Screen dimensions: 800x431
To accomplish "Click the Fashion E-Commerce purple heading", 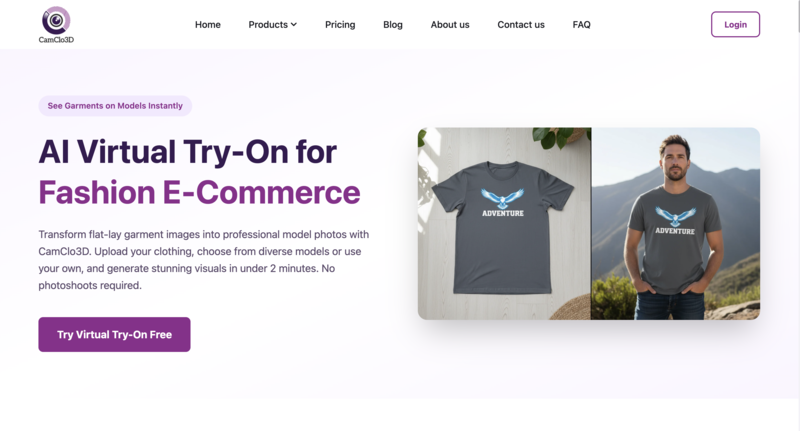I will tap(199, 192).
